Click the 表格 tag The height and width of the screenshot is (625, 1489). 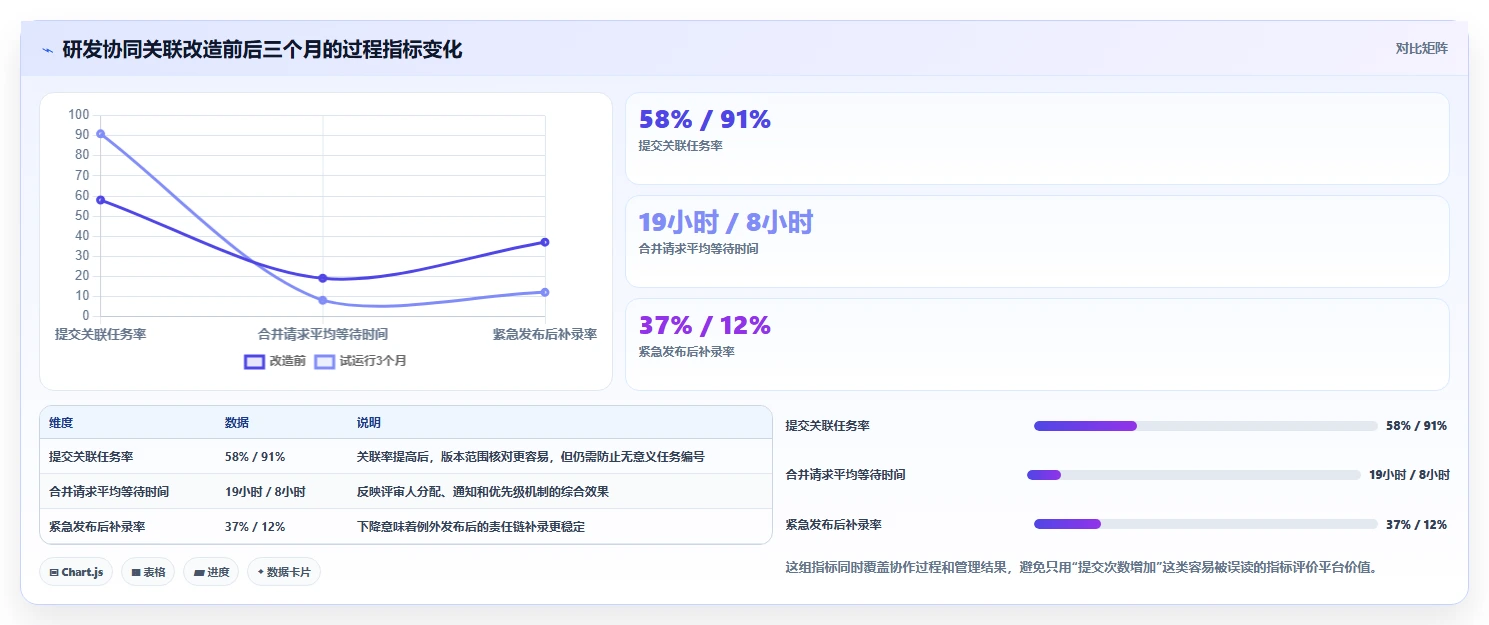pyautogui.click(x=148, y=572)
